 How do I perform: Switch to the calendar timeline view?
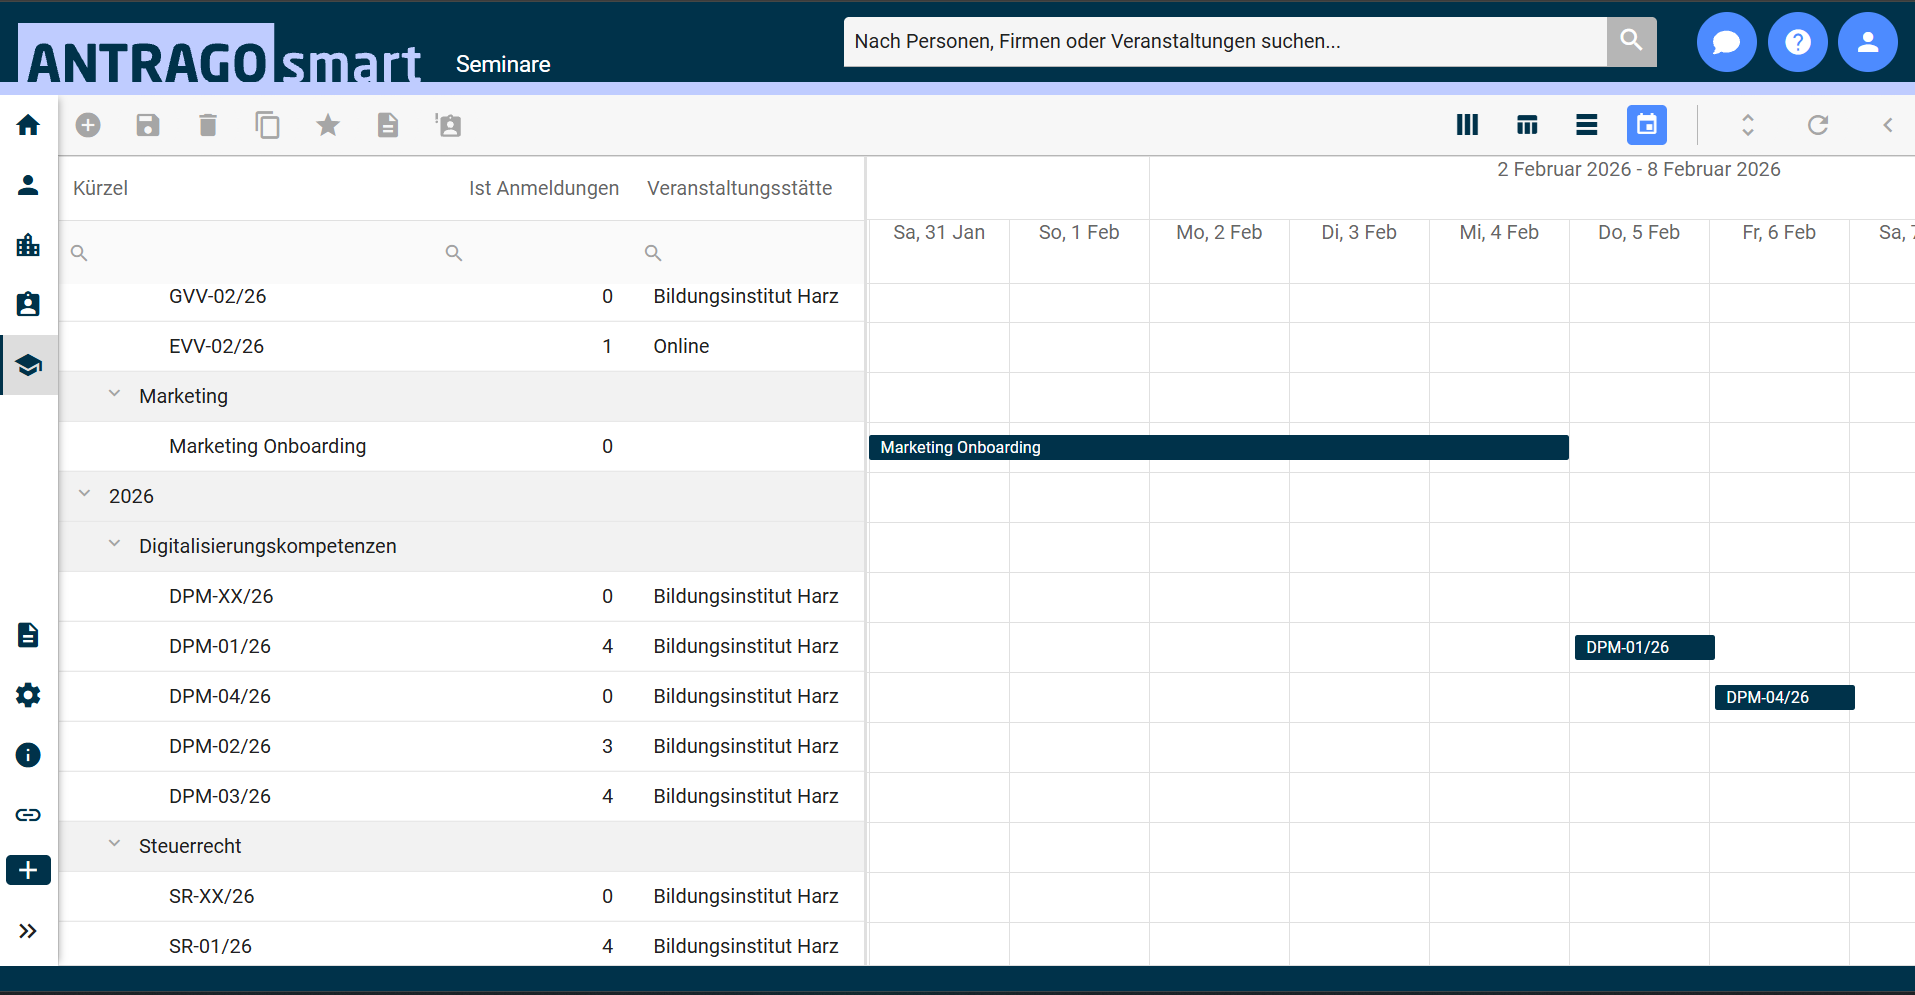click(x=1646, y=125)
